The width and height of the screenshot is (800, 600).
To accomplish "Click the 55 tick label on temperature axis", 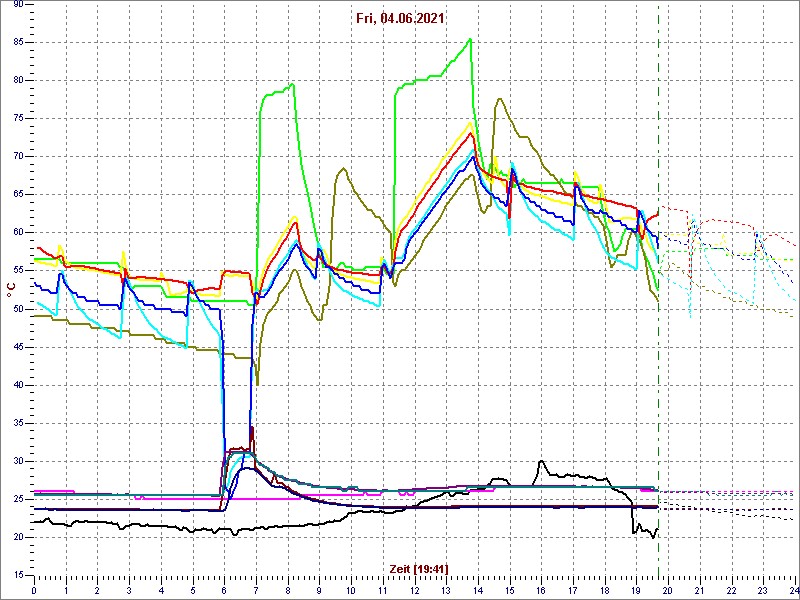I will tap(18, 271).
